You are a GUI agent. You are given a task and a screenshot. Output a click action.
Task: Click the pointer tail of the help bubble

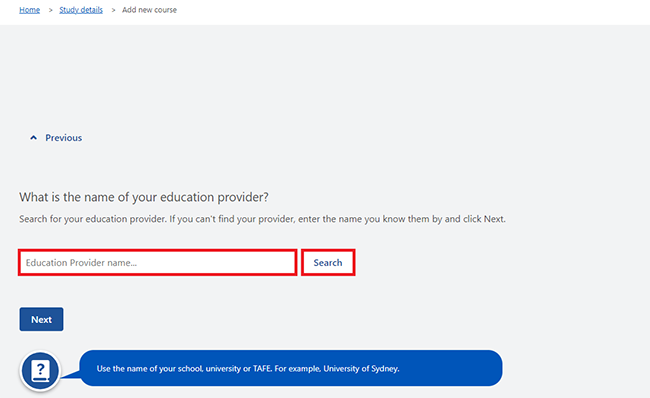(x=70, y=374)
